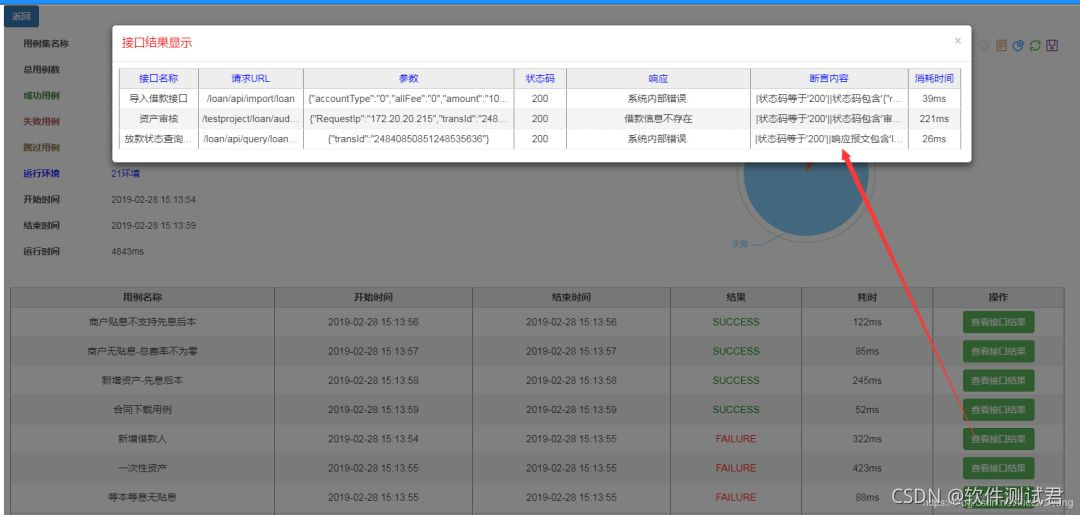Click the 成功用例 label
Screen dimensions: 1080x515
tap(41, 96)
